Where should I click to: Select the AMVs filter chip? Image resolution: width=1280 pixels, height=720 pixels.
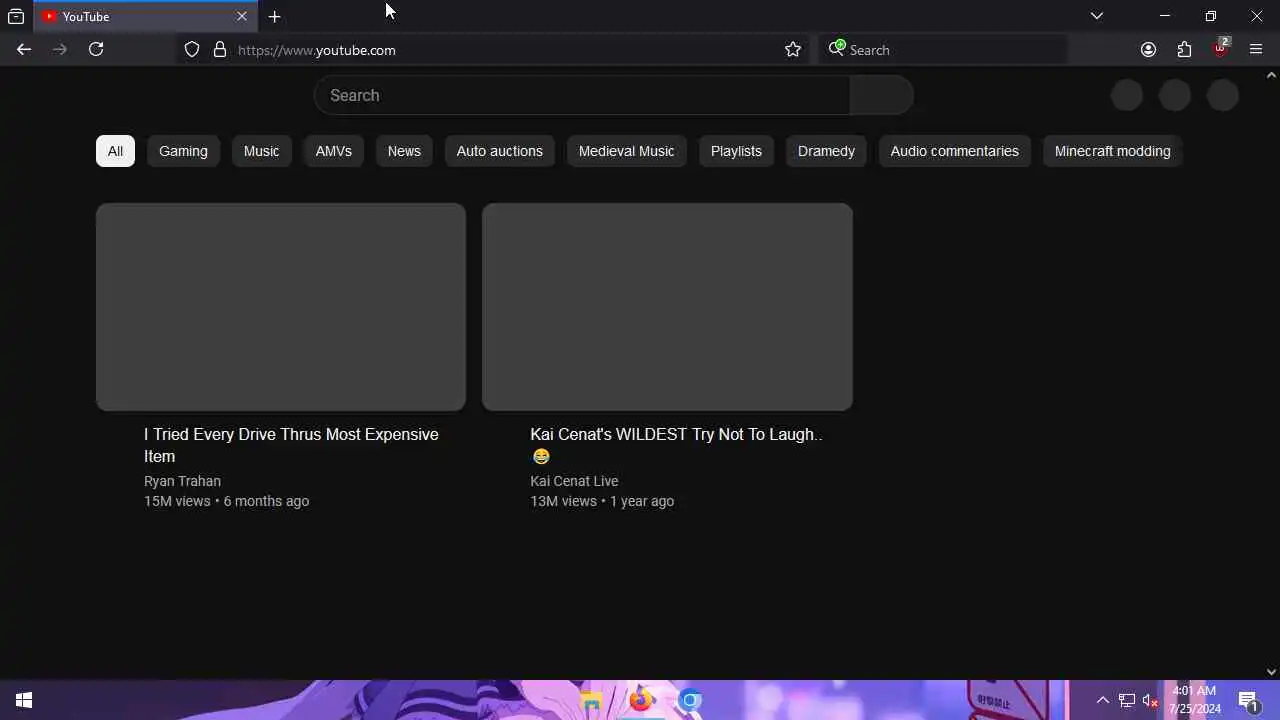333,151
